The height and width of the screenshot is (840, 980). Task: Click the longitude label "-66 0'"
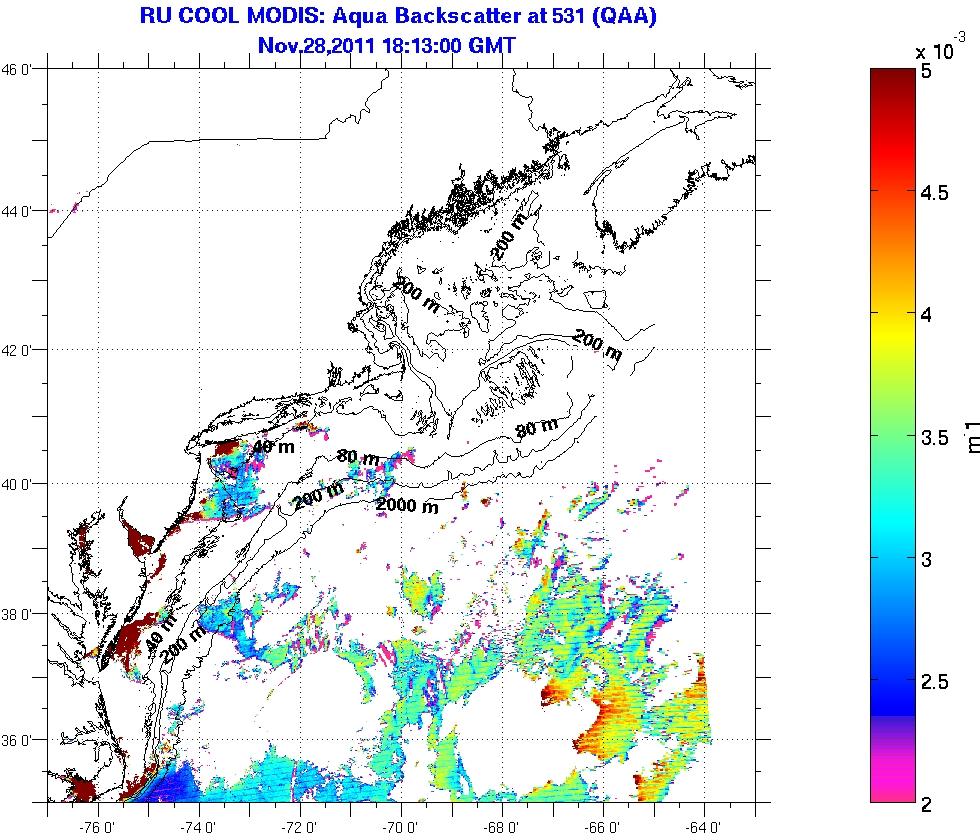click(x=603, y=828)
